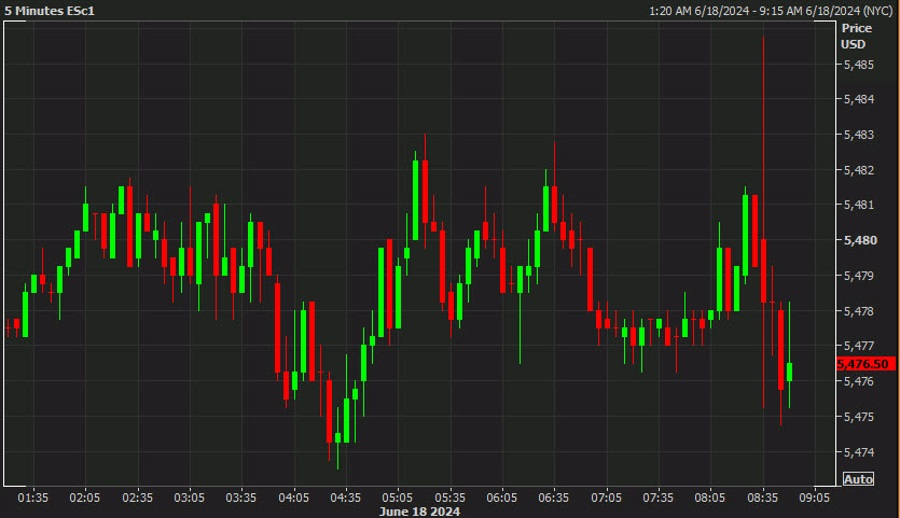This screenshot has width=900, height=518.
Task: Click the 'Price USD' axis label
Action: tap(856, 36)
